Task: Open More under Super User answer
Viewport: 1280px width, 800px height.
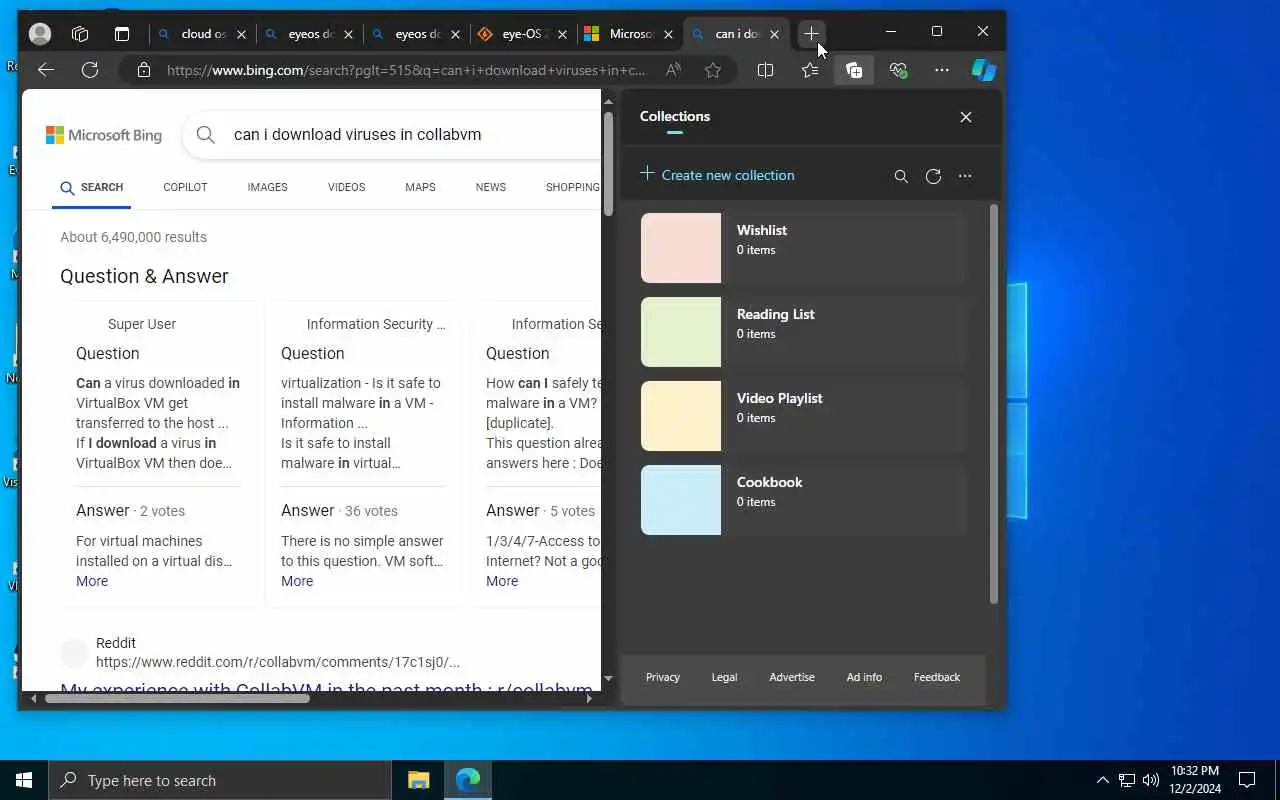Action: pos(92,581)
